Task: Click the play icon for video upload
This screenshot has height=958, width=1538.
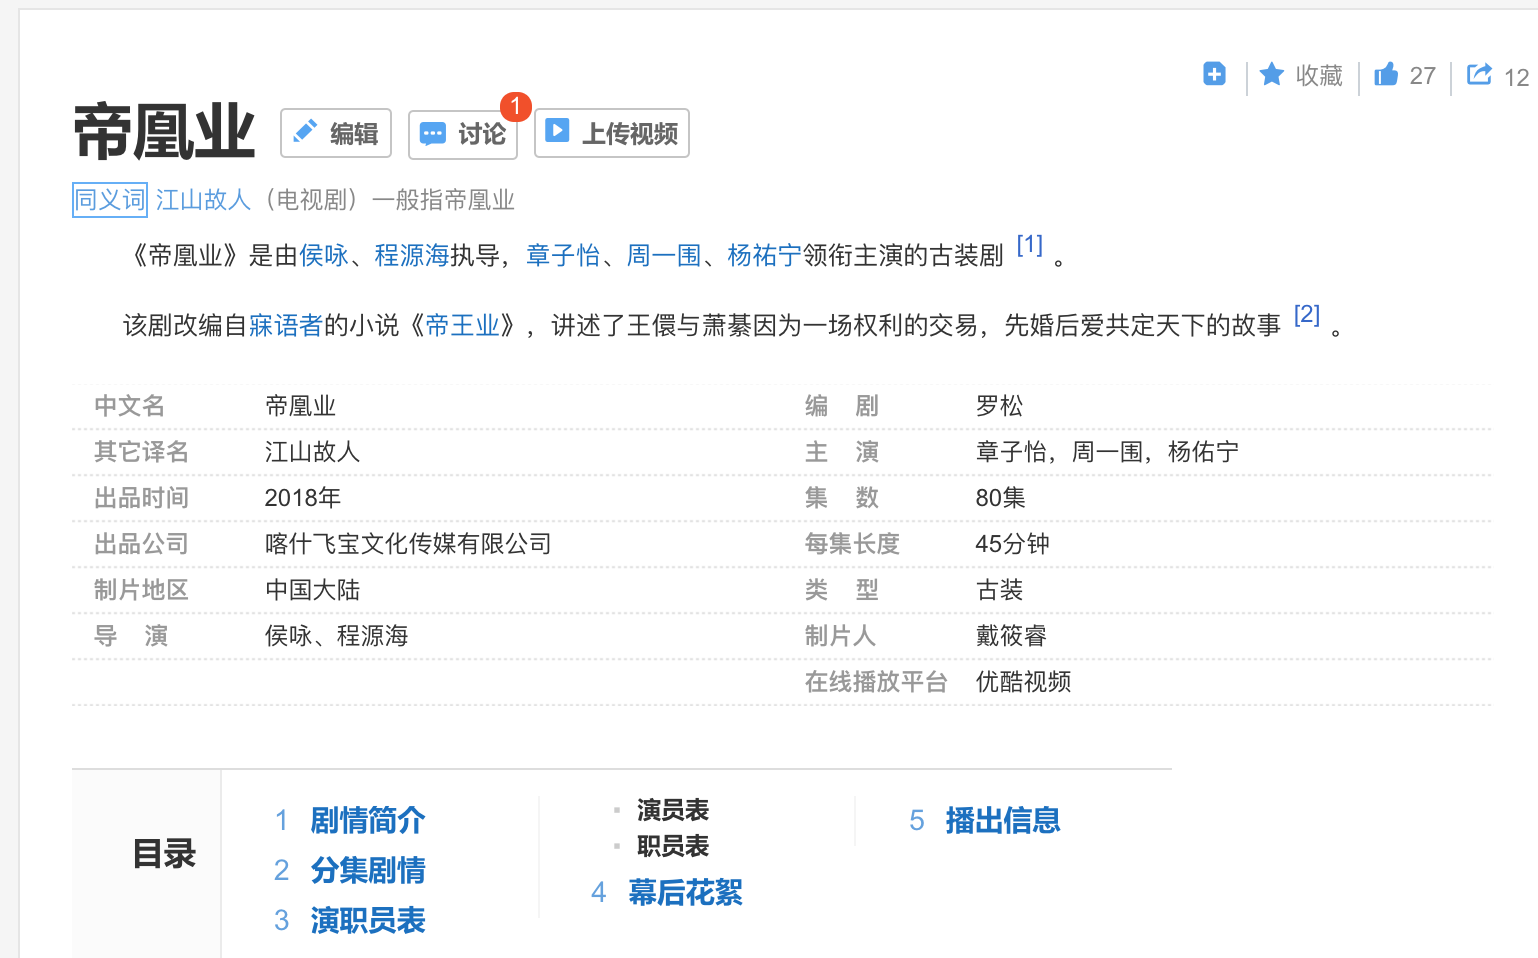Action: [x=557, y=131]
